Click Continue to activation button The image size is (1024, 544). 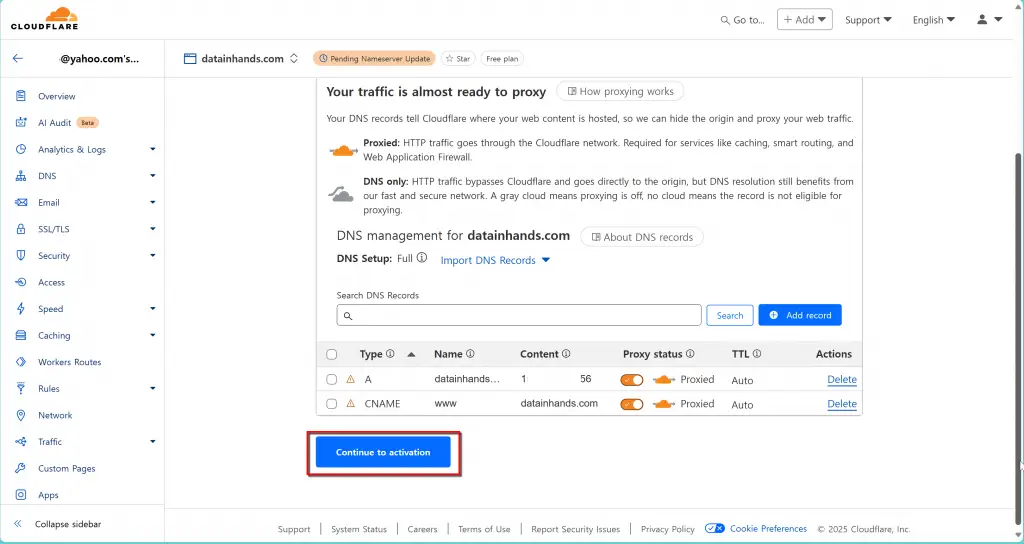coord(383,452)
